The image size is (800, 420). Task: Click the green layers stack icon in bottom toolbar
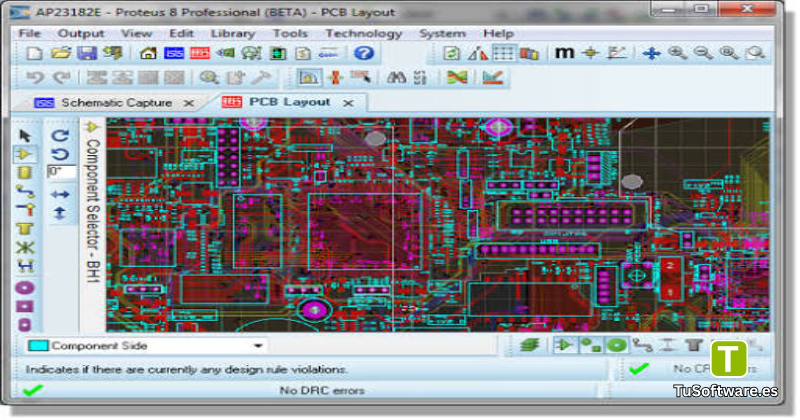pyautogui.click(x=530, y=345)
